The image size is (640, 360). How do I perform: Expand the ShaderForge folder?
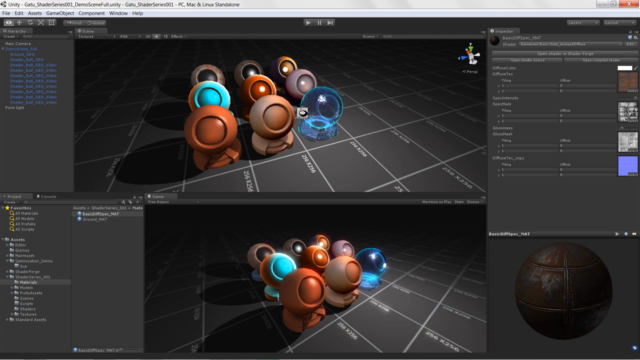[7, 271]
